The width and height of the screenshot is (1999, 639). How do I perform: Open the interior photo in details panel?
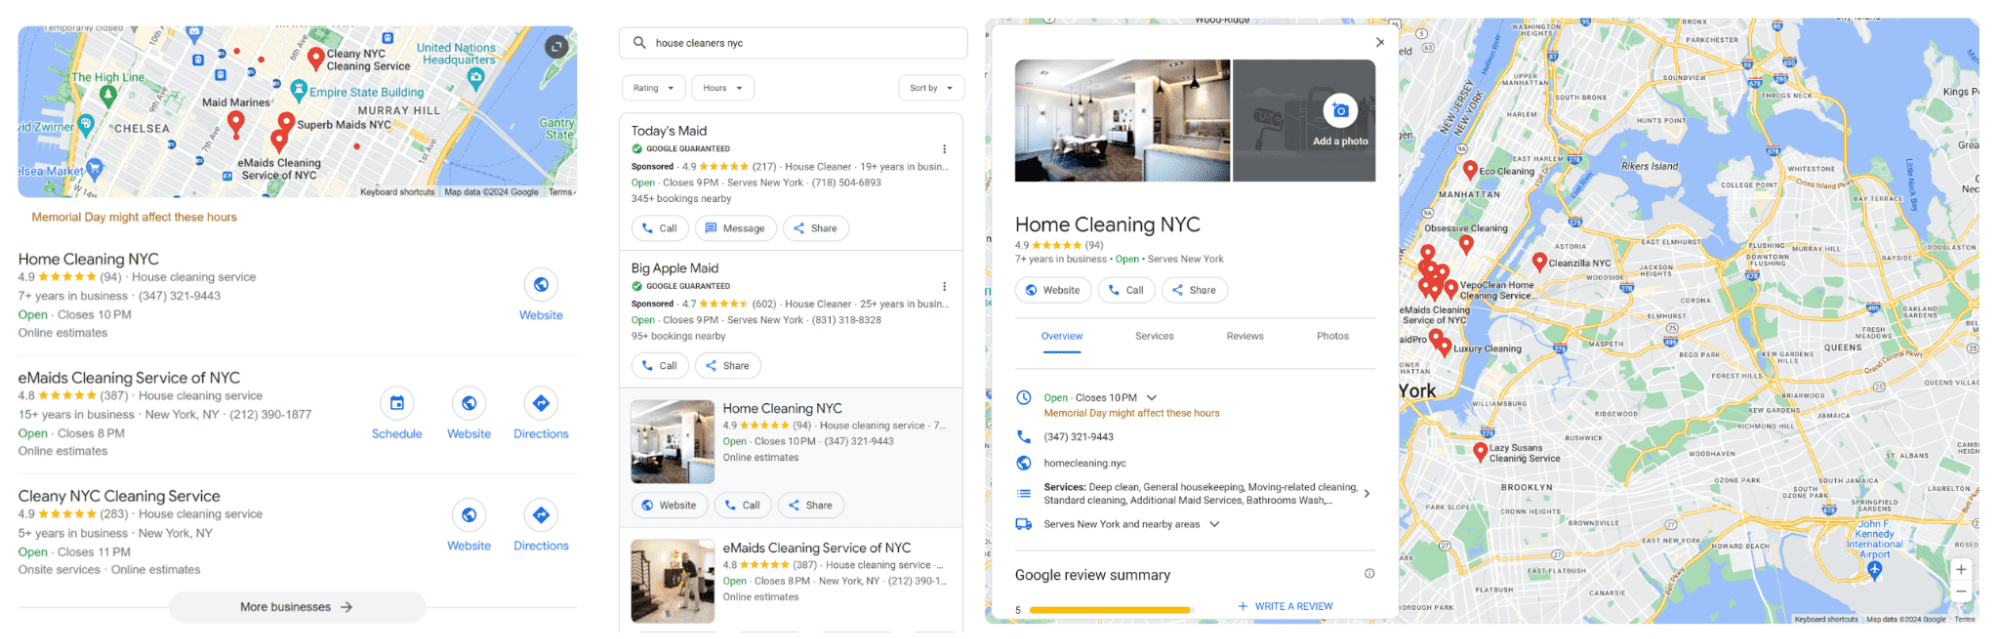click(x=1122, y=120)
